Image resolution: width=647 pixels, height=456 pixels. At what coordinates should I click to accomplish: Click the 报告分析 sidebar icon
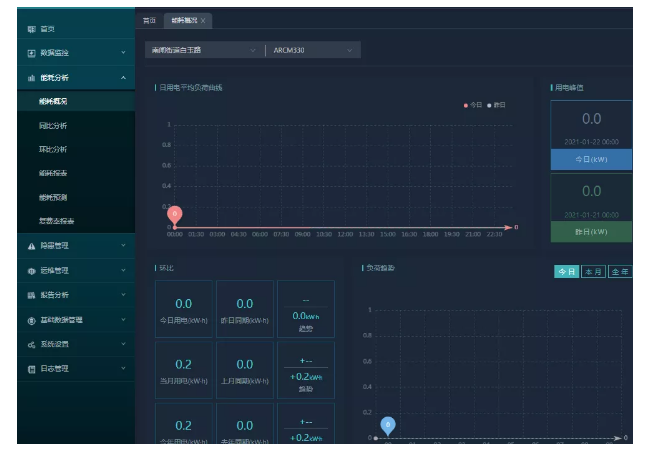31,295
